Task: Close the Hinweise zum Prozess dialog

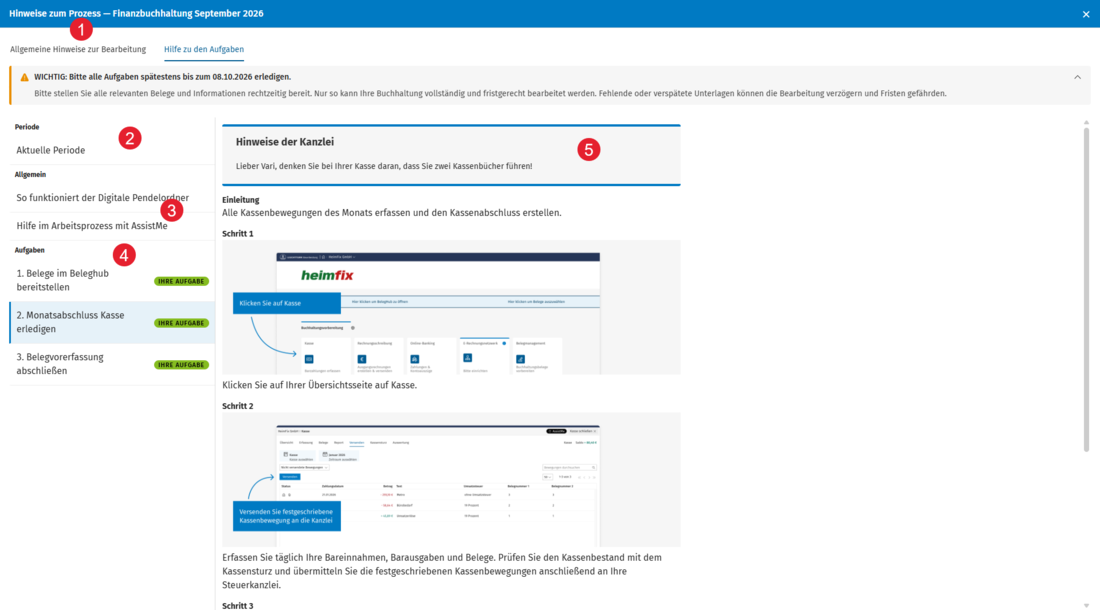Action: [x=1085, y=14]
